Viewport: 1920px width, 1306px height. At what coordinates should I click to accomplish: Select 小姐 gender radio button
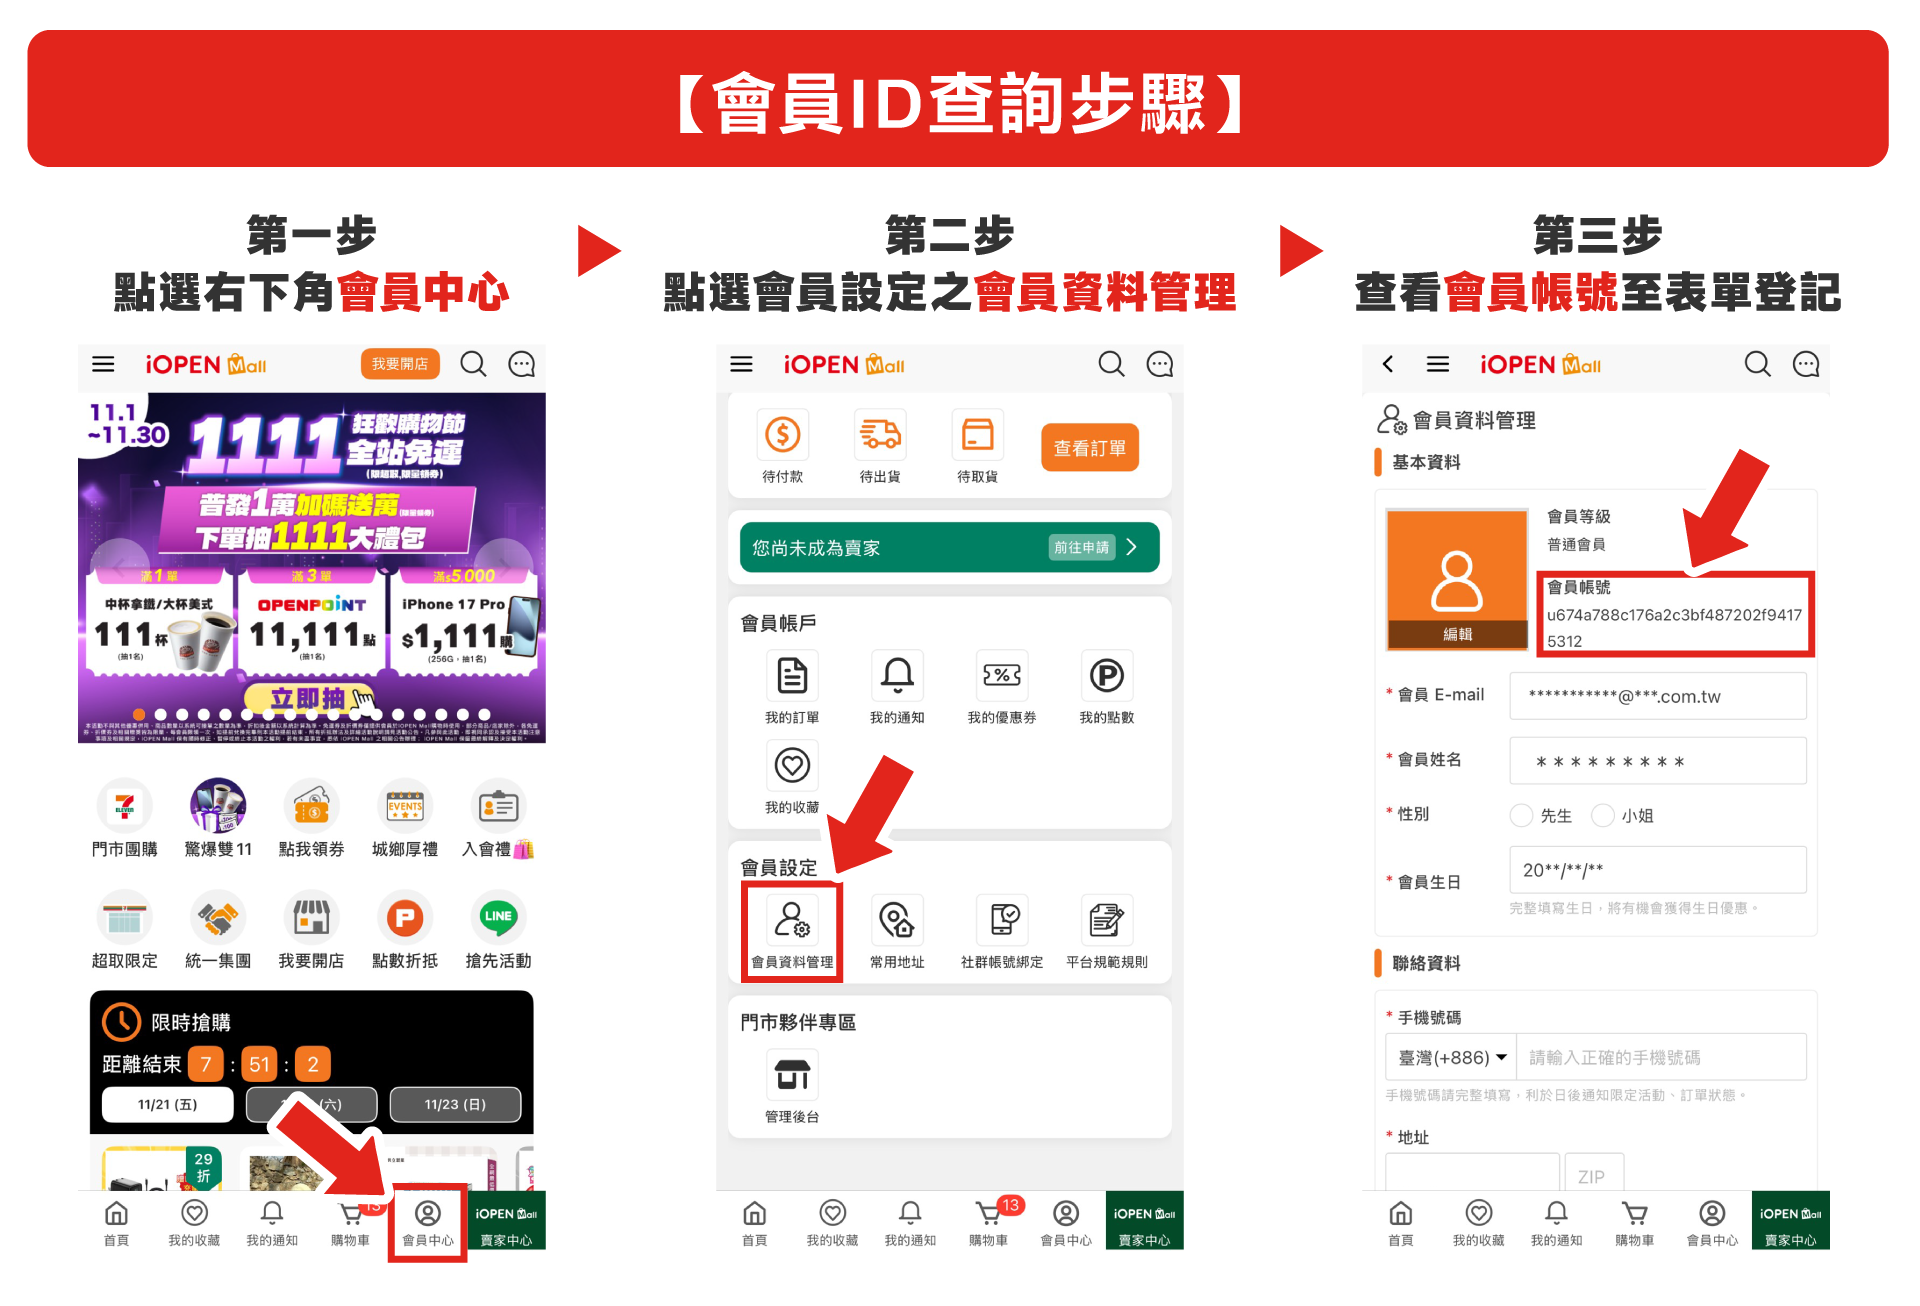(1603, 815)
